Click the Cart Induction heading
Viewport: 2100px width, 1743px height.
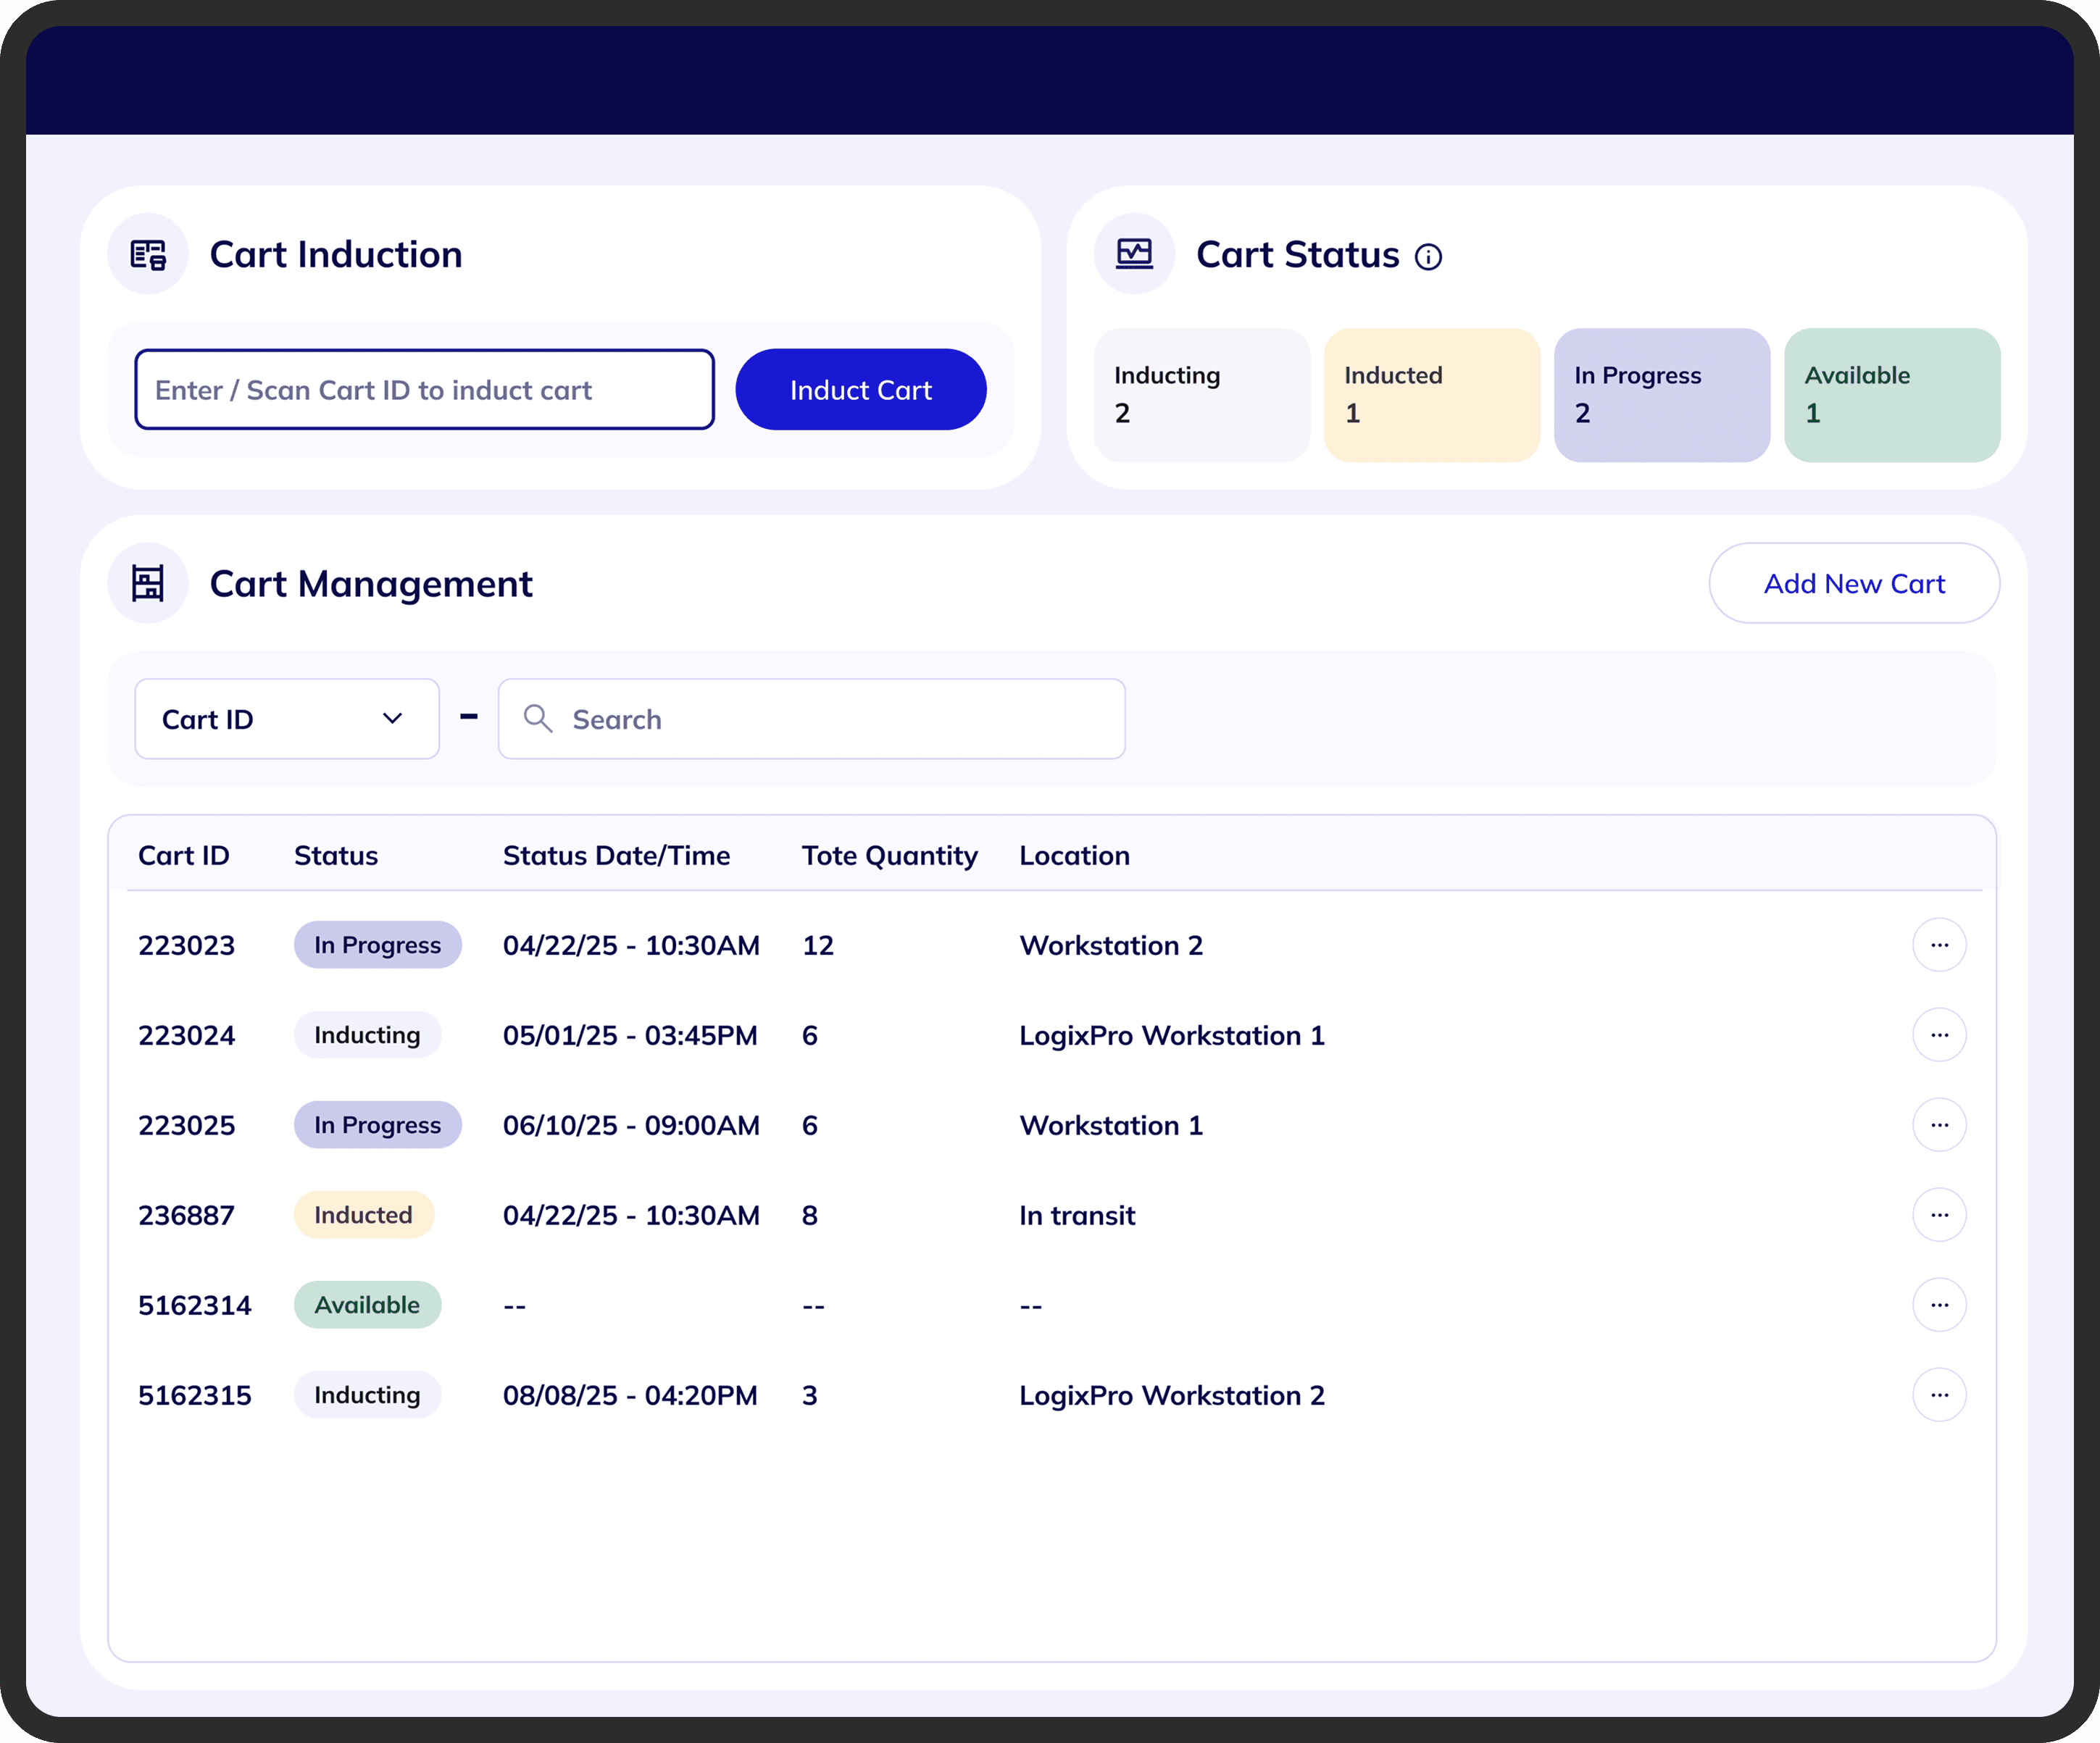pyautogui.click(x=336, y=254)
